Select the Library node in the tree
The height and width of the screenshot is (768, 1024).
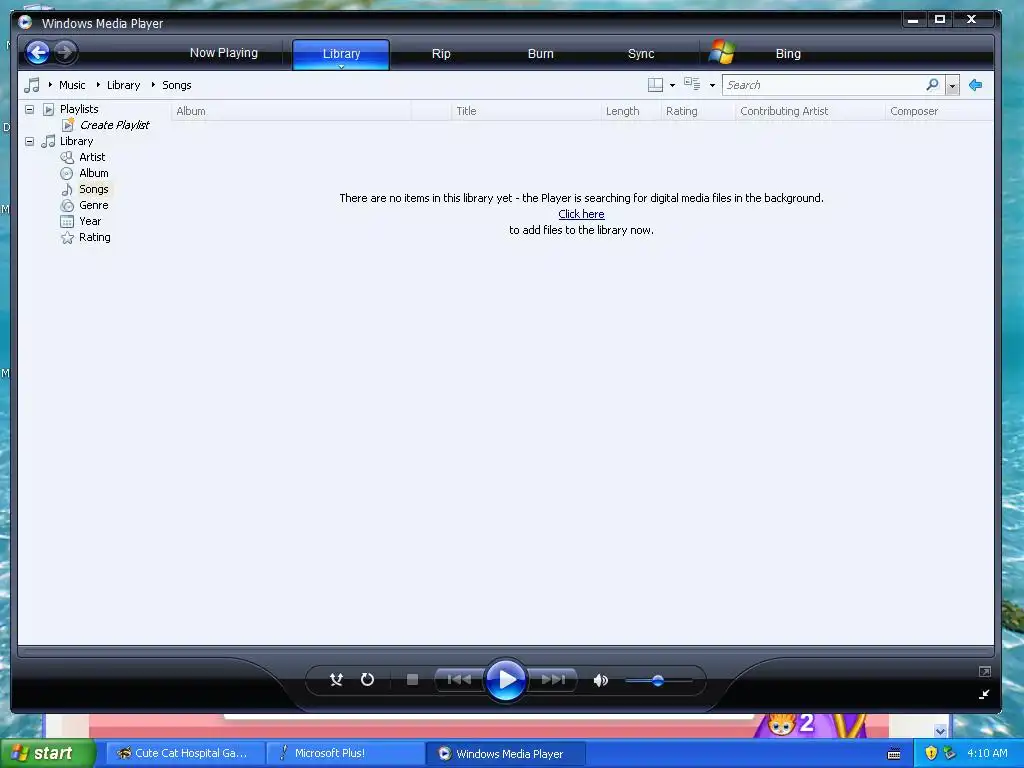tap(76, 141)
